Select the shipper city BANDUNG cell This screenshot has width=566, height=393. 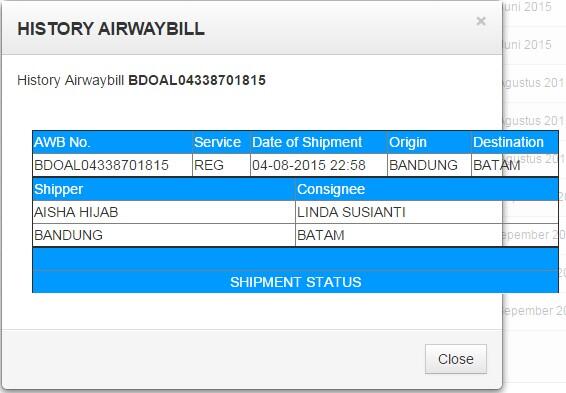point(164,235)
